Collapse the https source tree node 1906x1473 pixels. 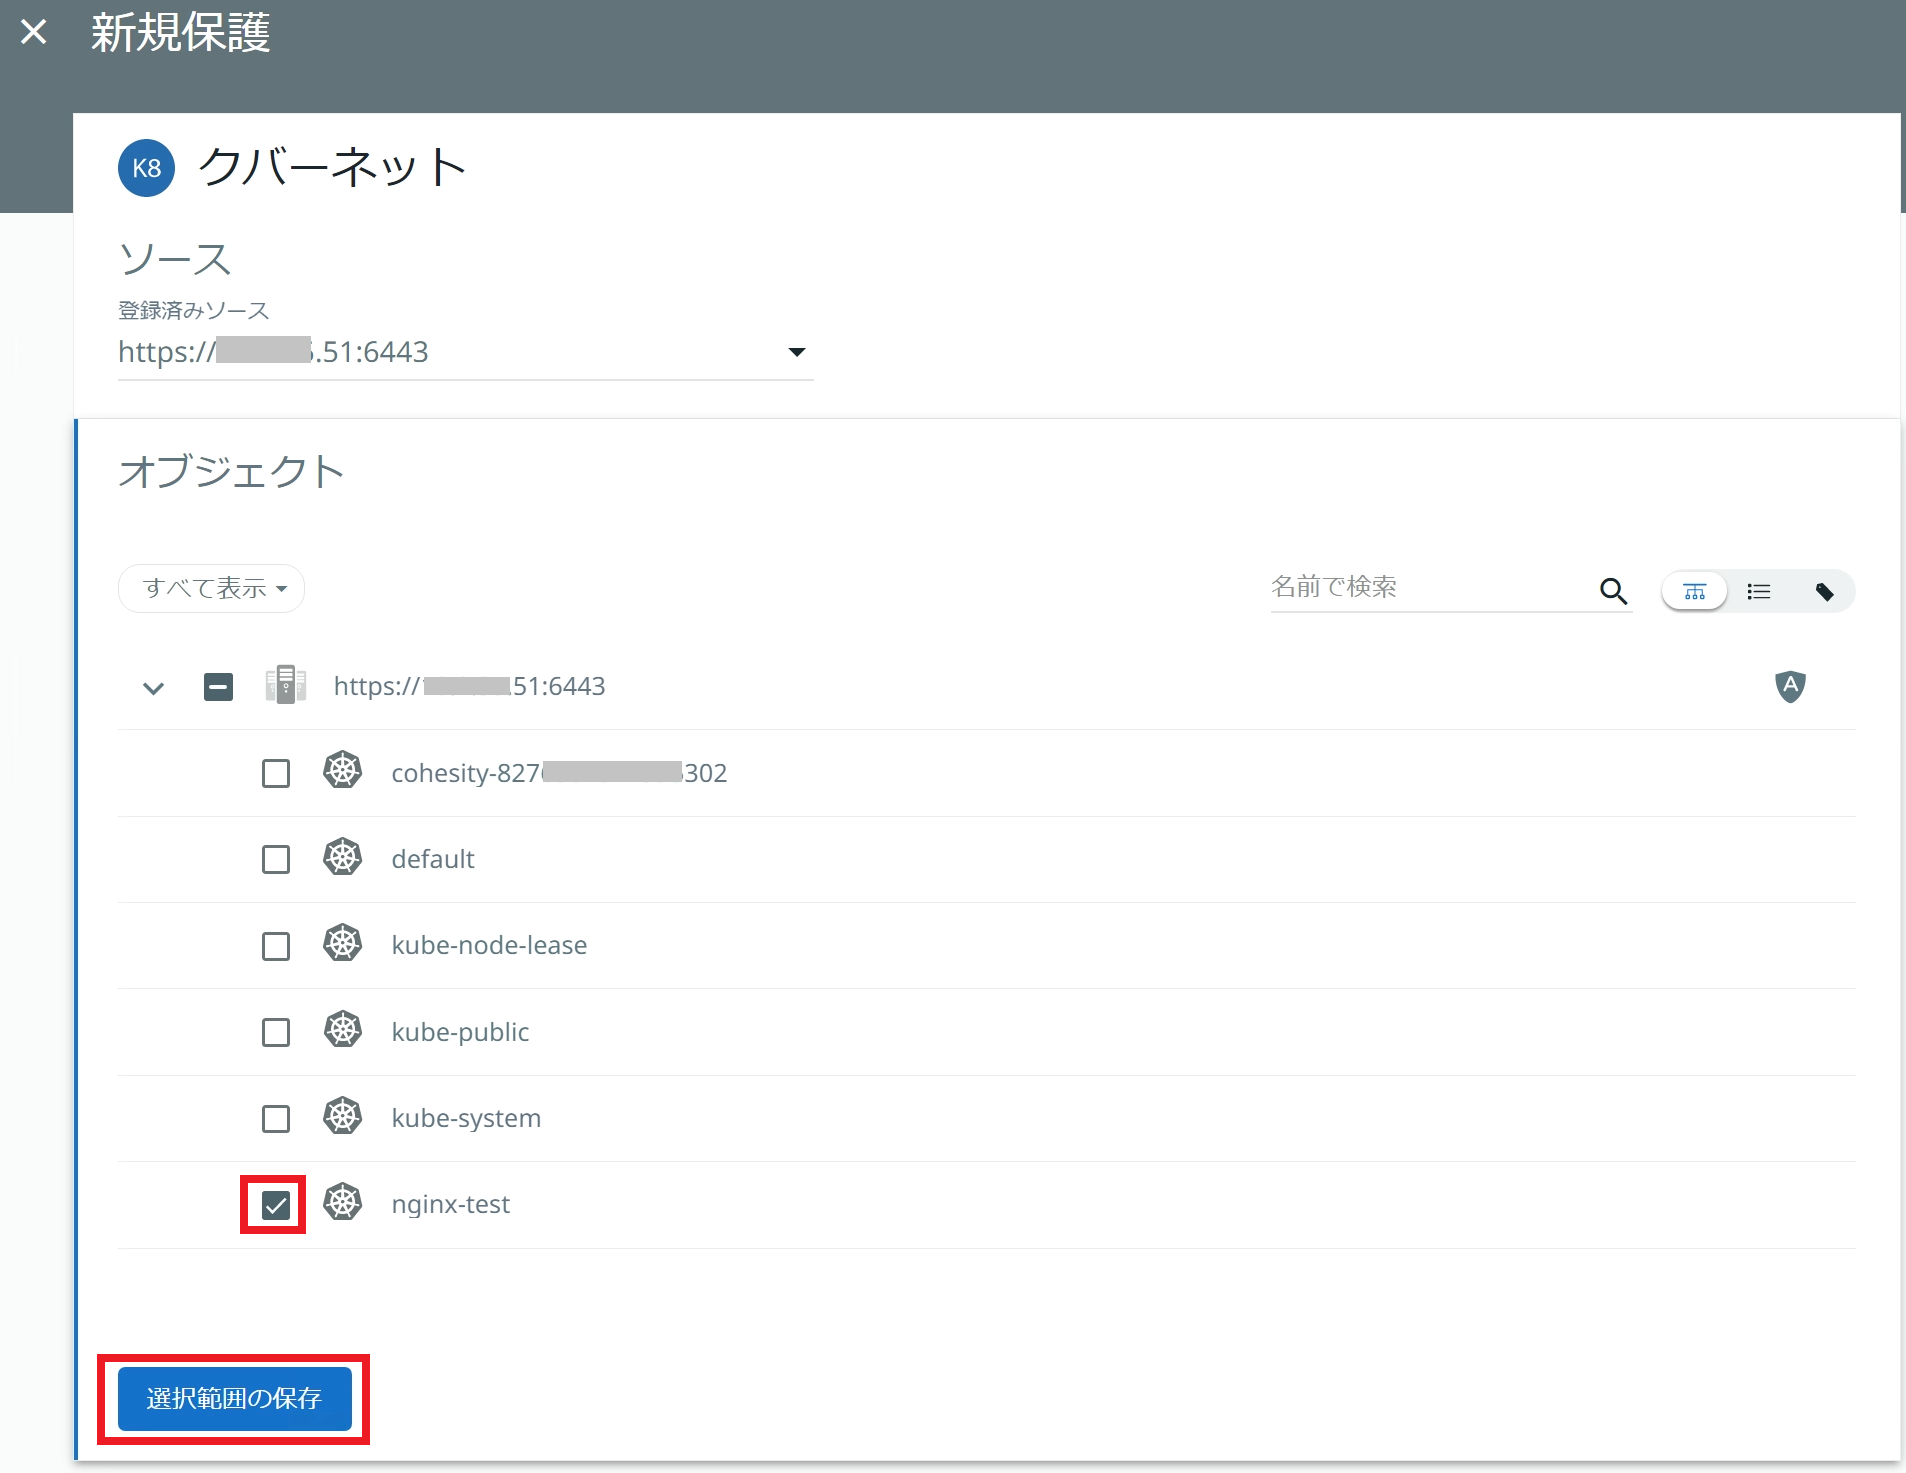(x=153, y=688)
